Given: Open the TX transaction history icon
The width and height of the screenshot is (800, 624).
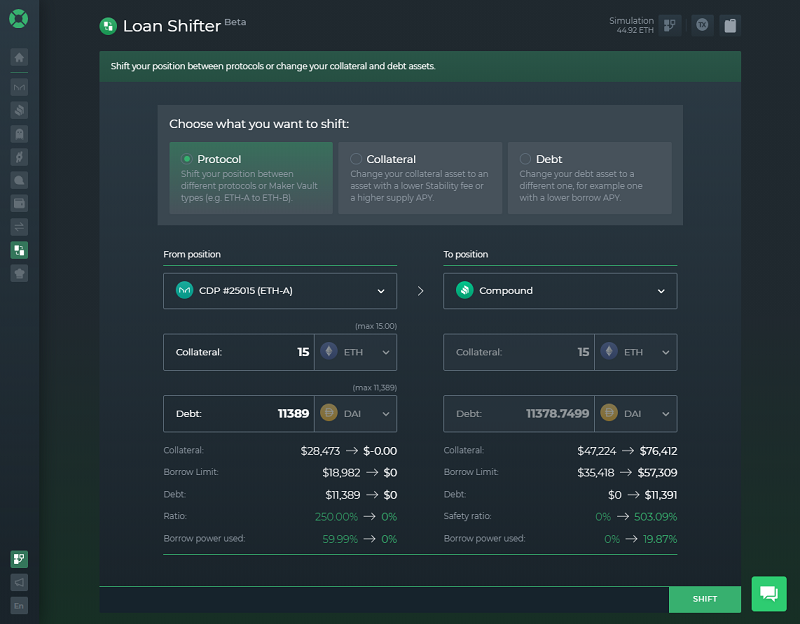Looking at the screenshot, I should coord(702,25).
